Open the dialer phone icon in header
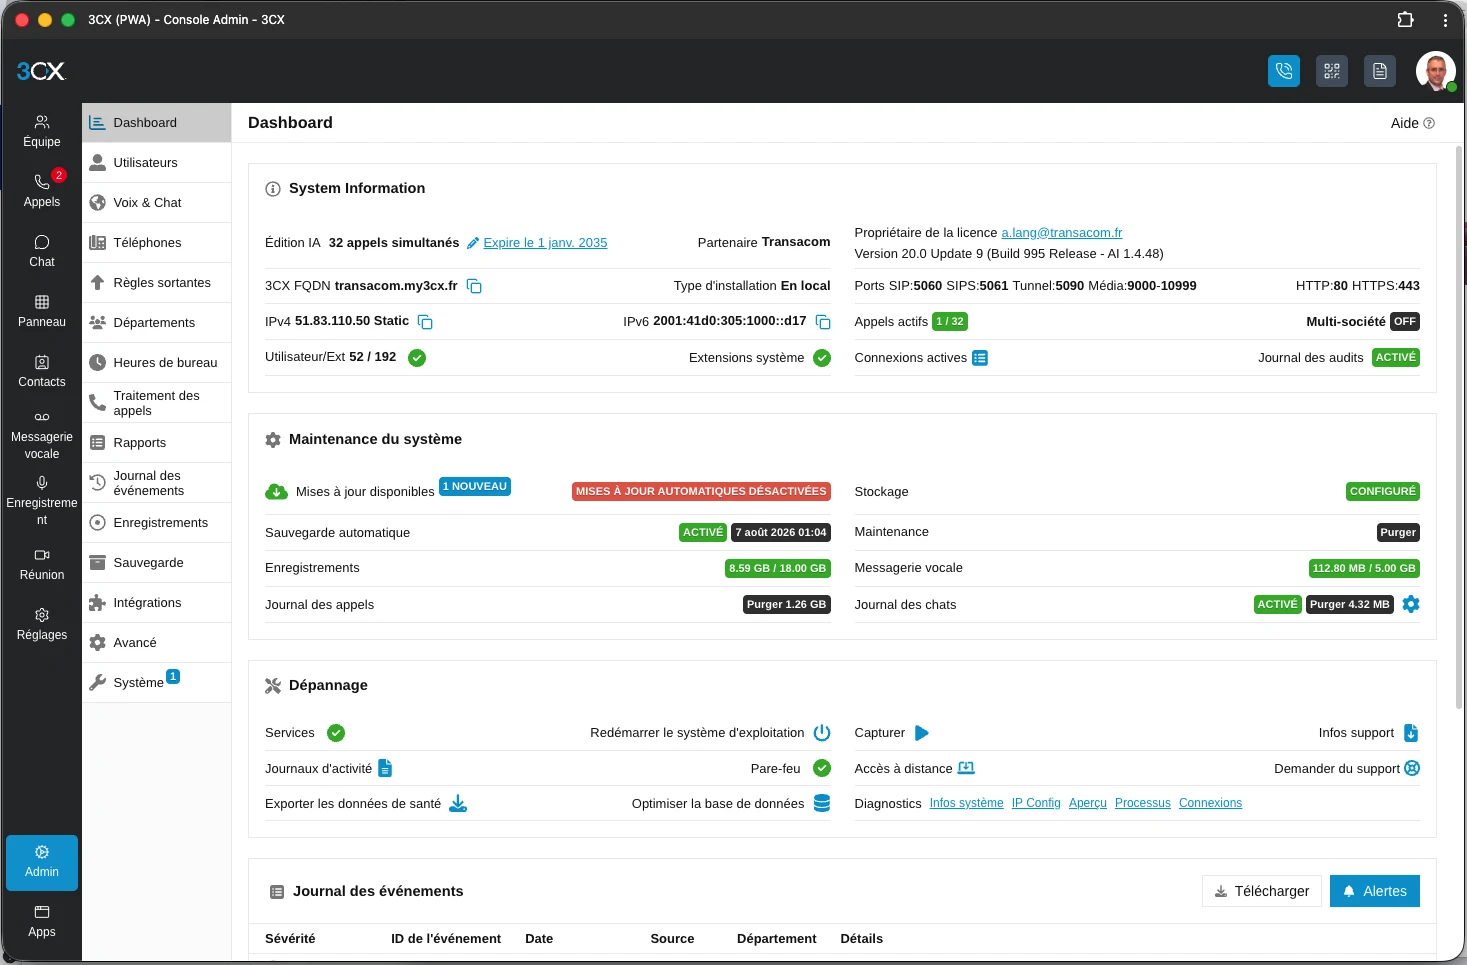1467x965 pixels. [1284, 71]
